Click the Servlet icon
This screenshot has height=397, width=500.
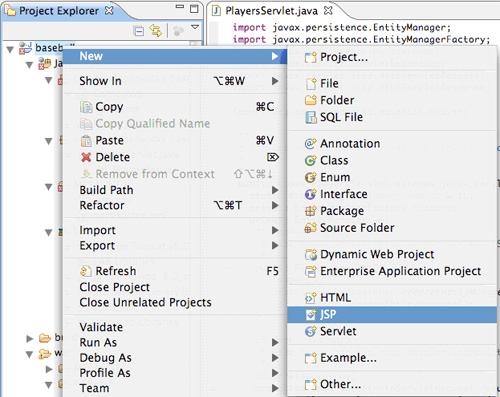point(311,331)
